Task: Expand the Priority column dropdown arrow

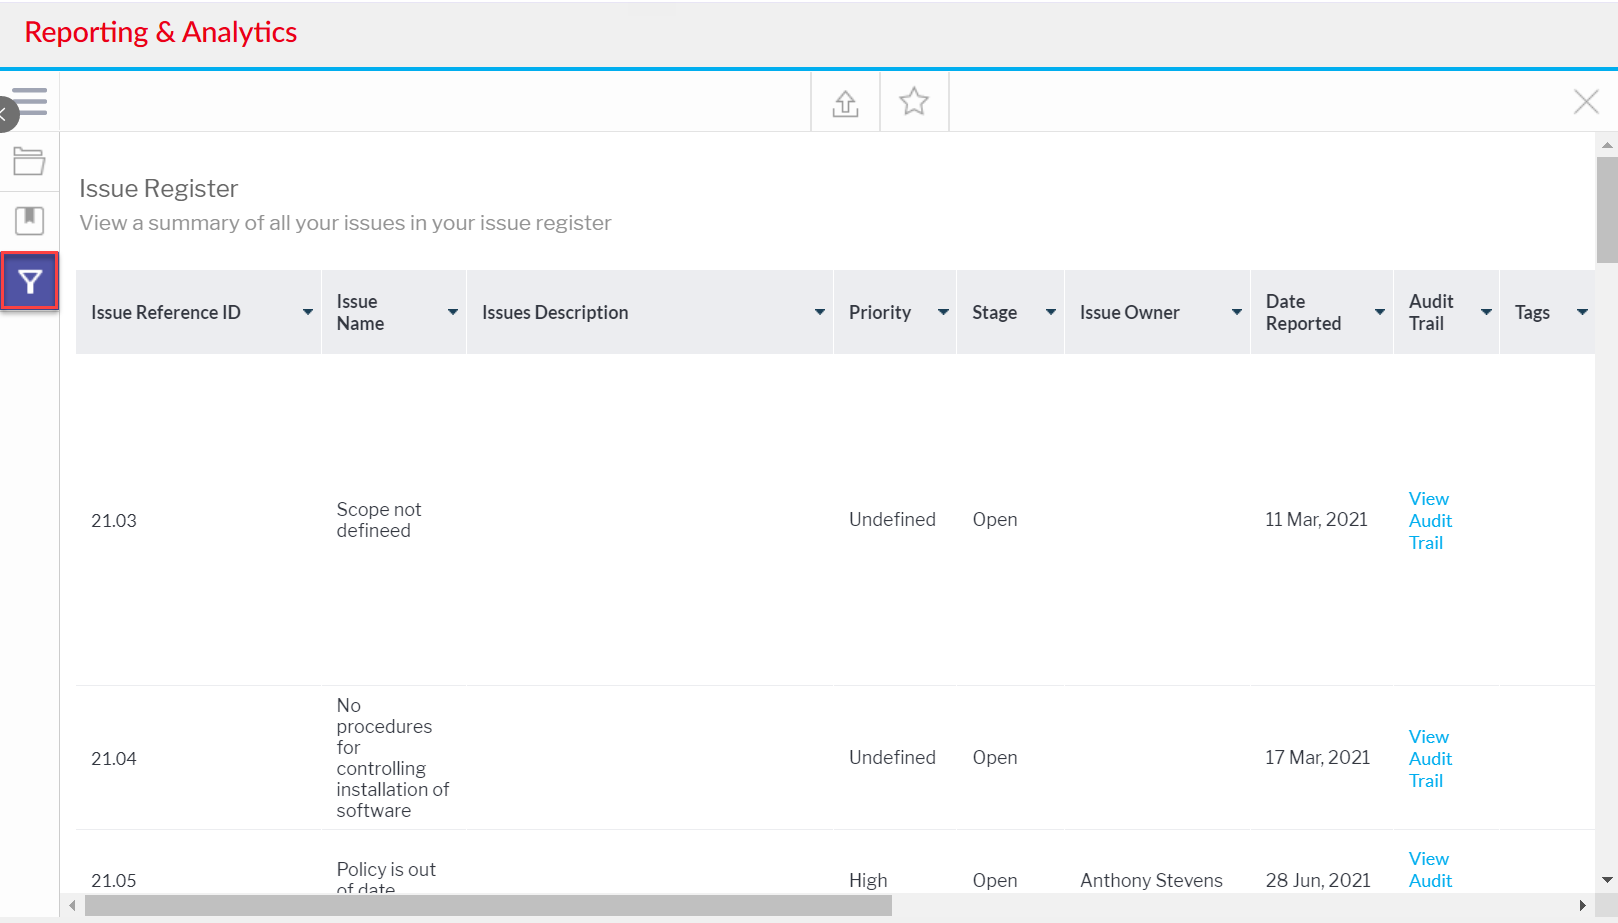Action: coord(942,313)
